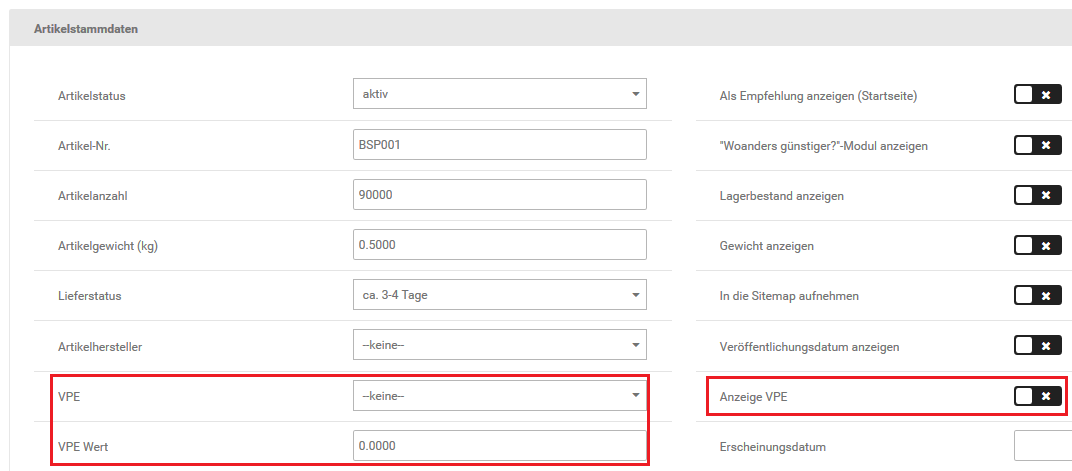The image size is (1072, 471).
Task: Click the X icon on Anzeige VPE switch
Action: click(1046, 396)
